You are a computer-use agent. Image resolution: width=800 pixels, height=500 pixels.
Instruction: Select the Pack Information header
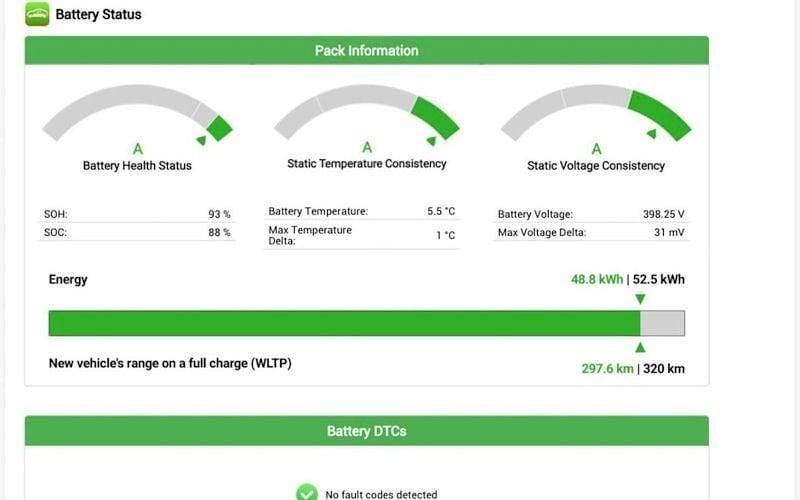[366, 51]
